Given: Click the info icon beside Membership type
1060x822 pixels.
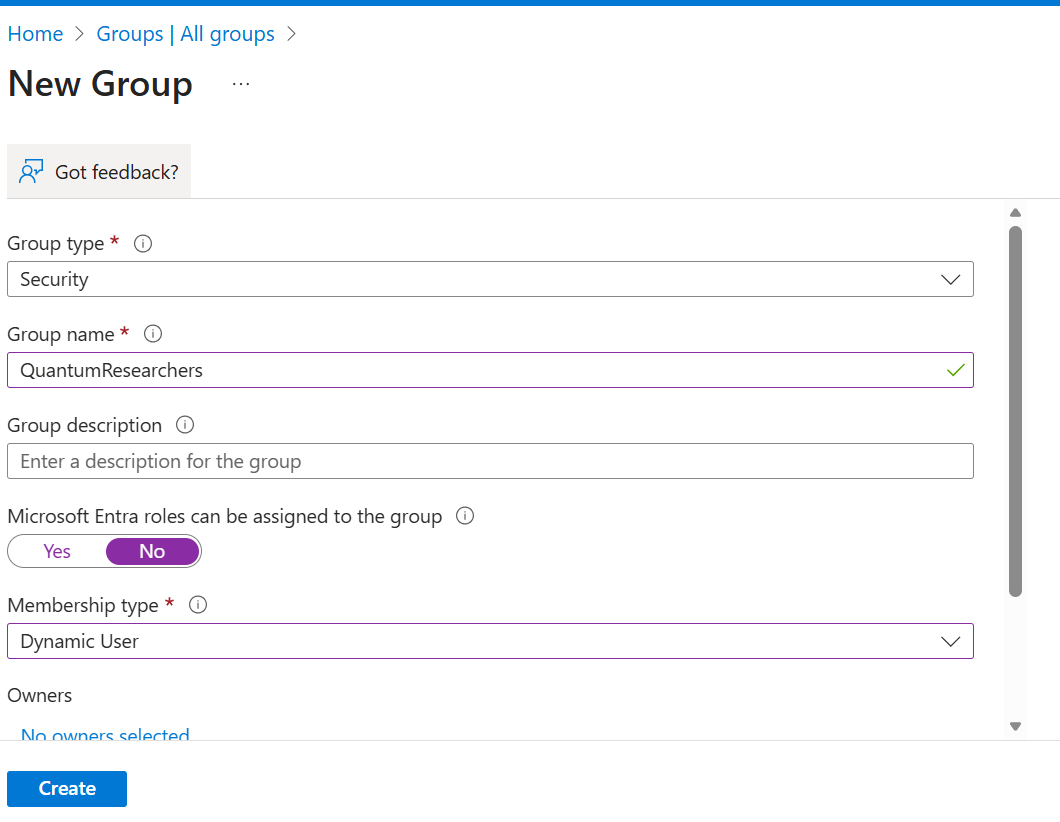Looking at the screenshot, I should point(197,605).
